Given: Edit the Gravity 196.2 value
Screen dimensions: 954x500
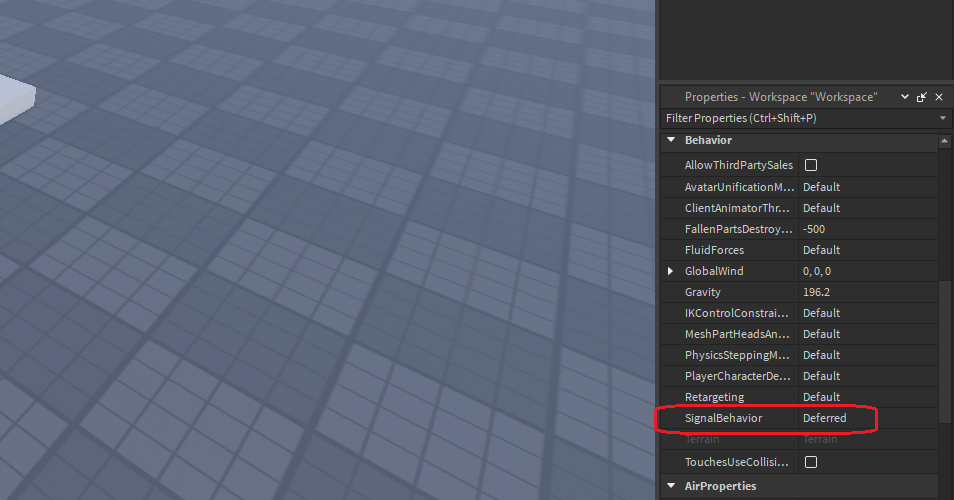Looking at the screenshot, I should (816, 292).
